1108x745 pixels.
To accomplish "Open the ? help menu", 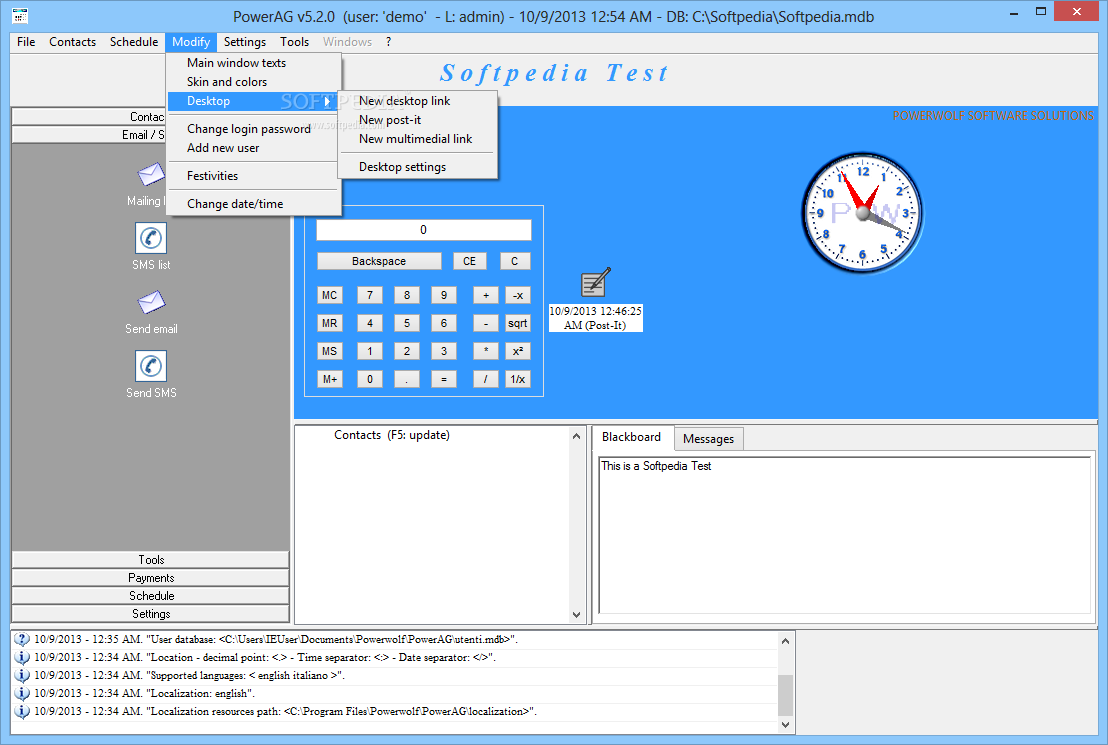I will pyautogui.click(x=388, y=42).
